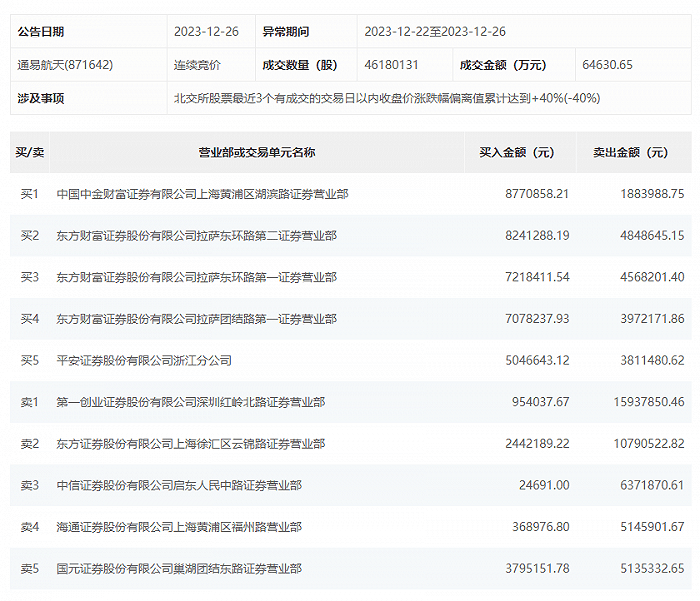Select buy amount 954037.67
The height and width of the screenshot is (601, 700).
point(541,402)
